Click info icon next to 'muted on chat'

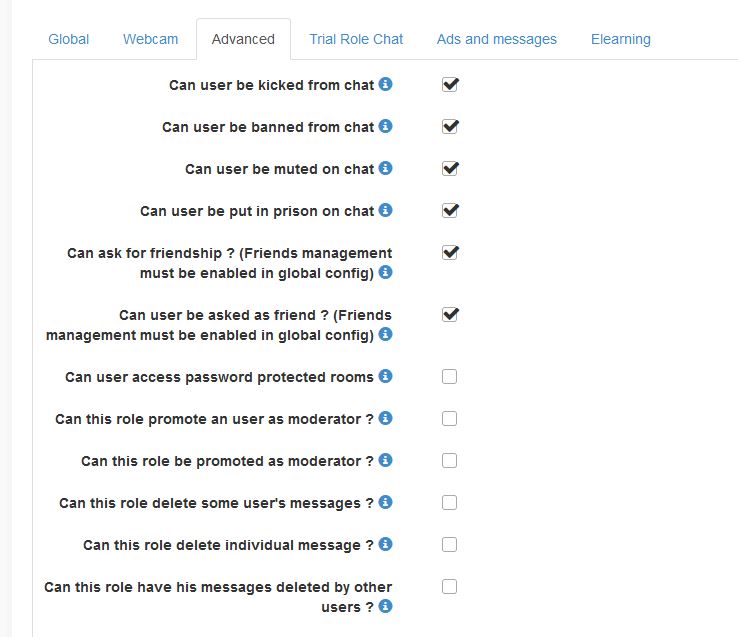click(x=386, y=169)
